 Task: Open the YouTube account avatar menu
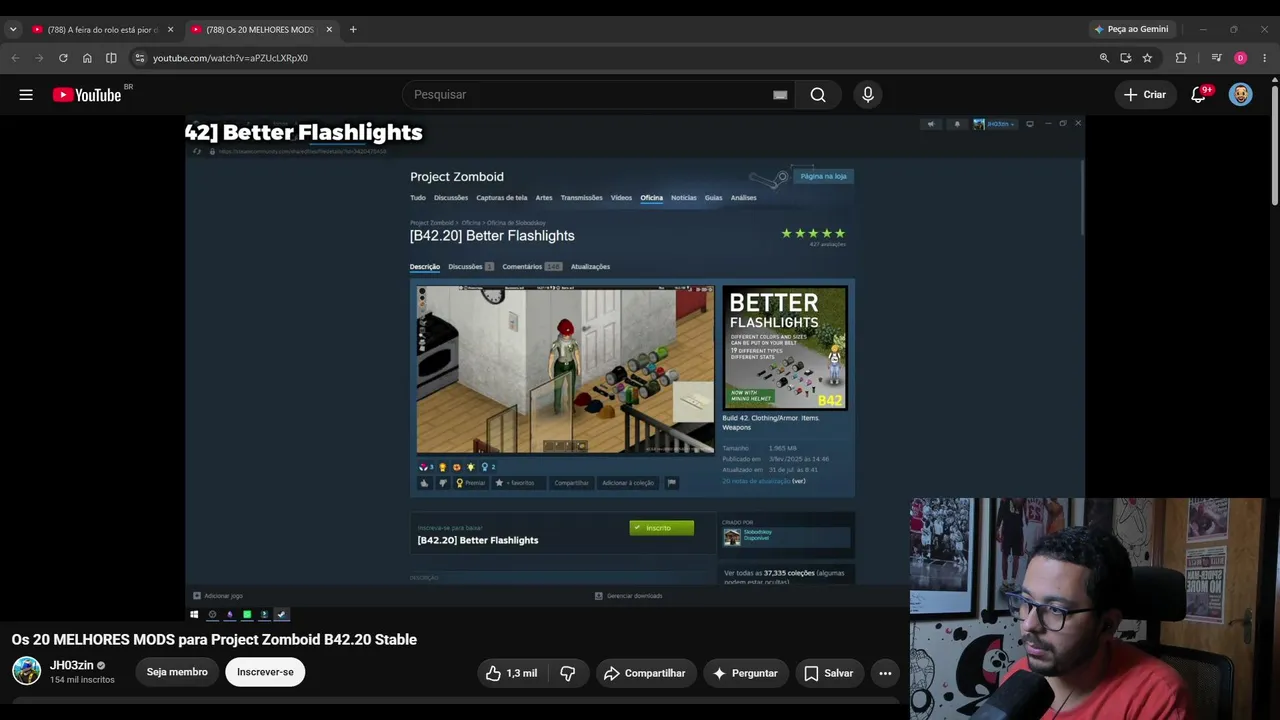tap(1241, 95)
